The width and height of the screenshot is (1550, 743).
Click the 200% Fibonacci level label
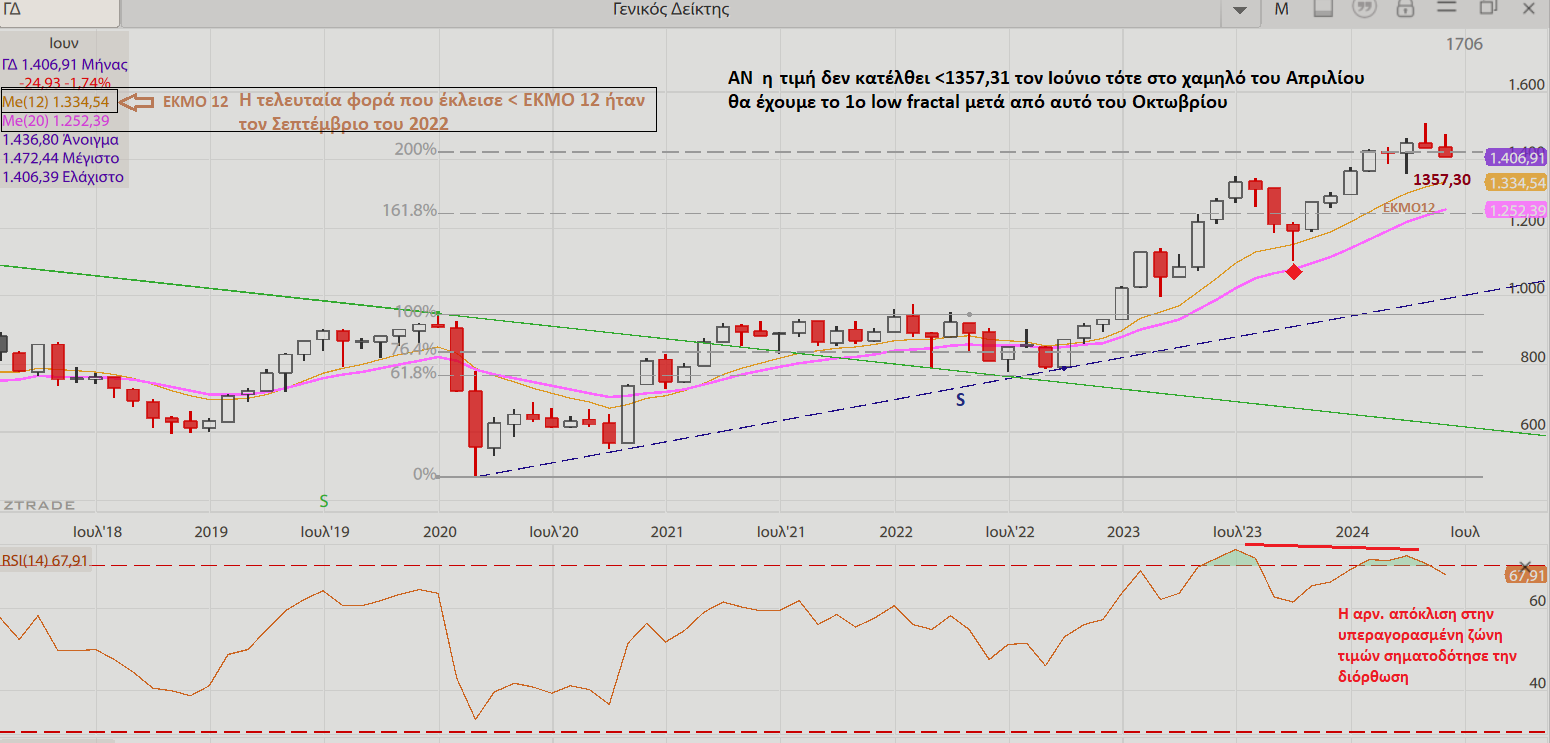coord(417,150)
